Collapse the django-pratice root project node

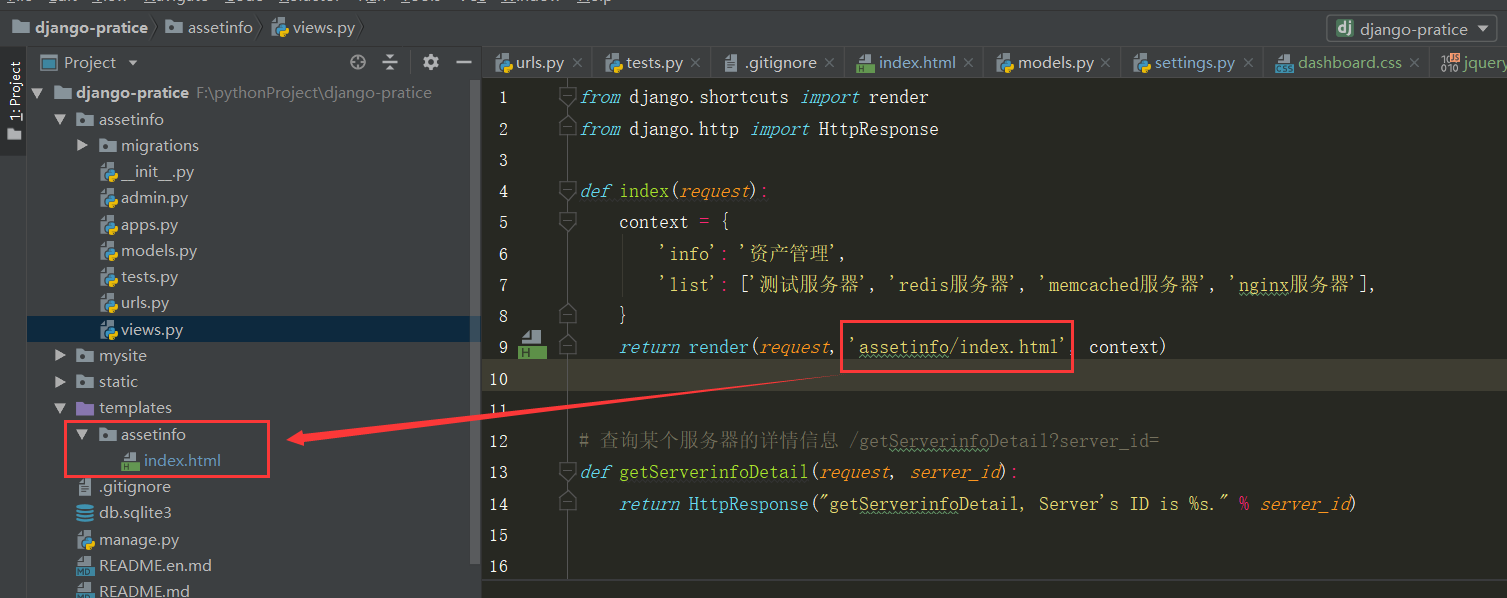tap(39, 93)
